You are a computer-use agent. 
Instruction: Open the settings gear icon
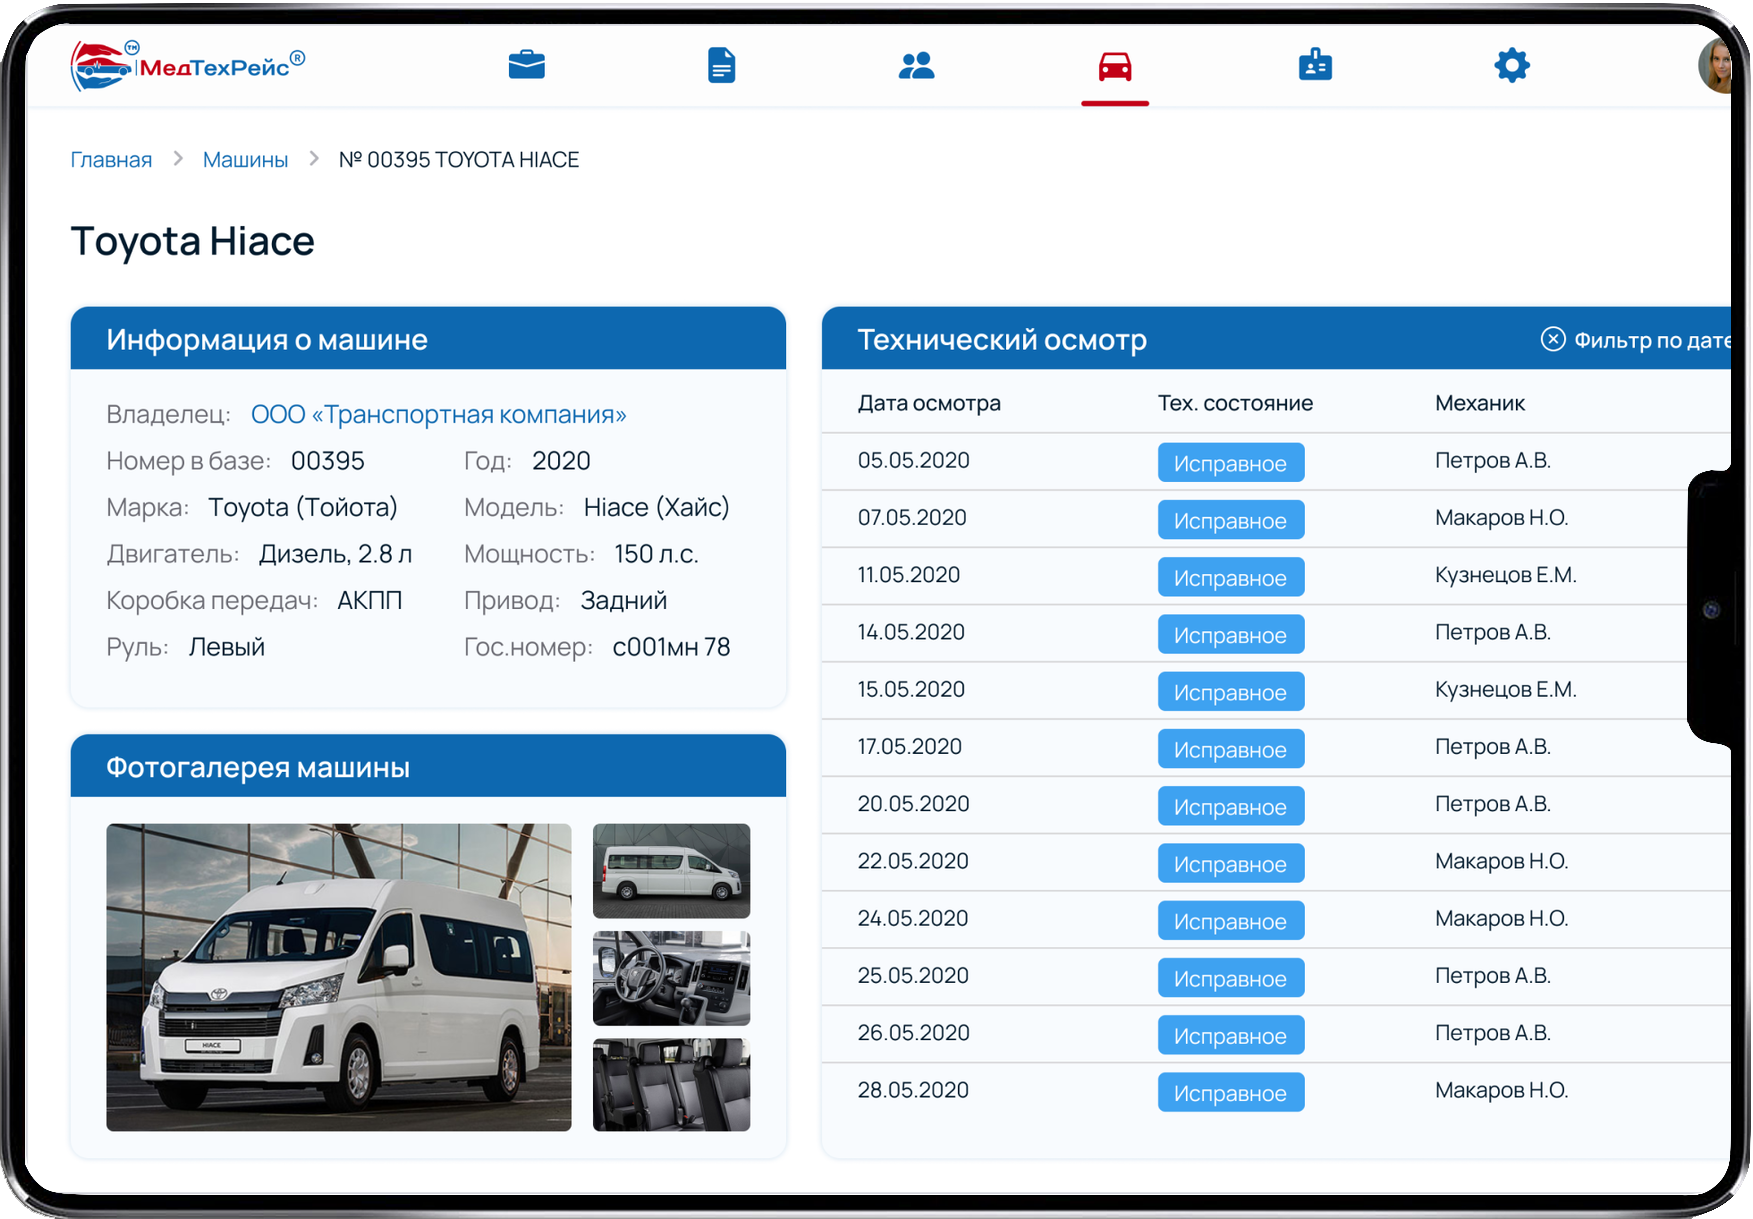coord(1512,65)
